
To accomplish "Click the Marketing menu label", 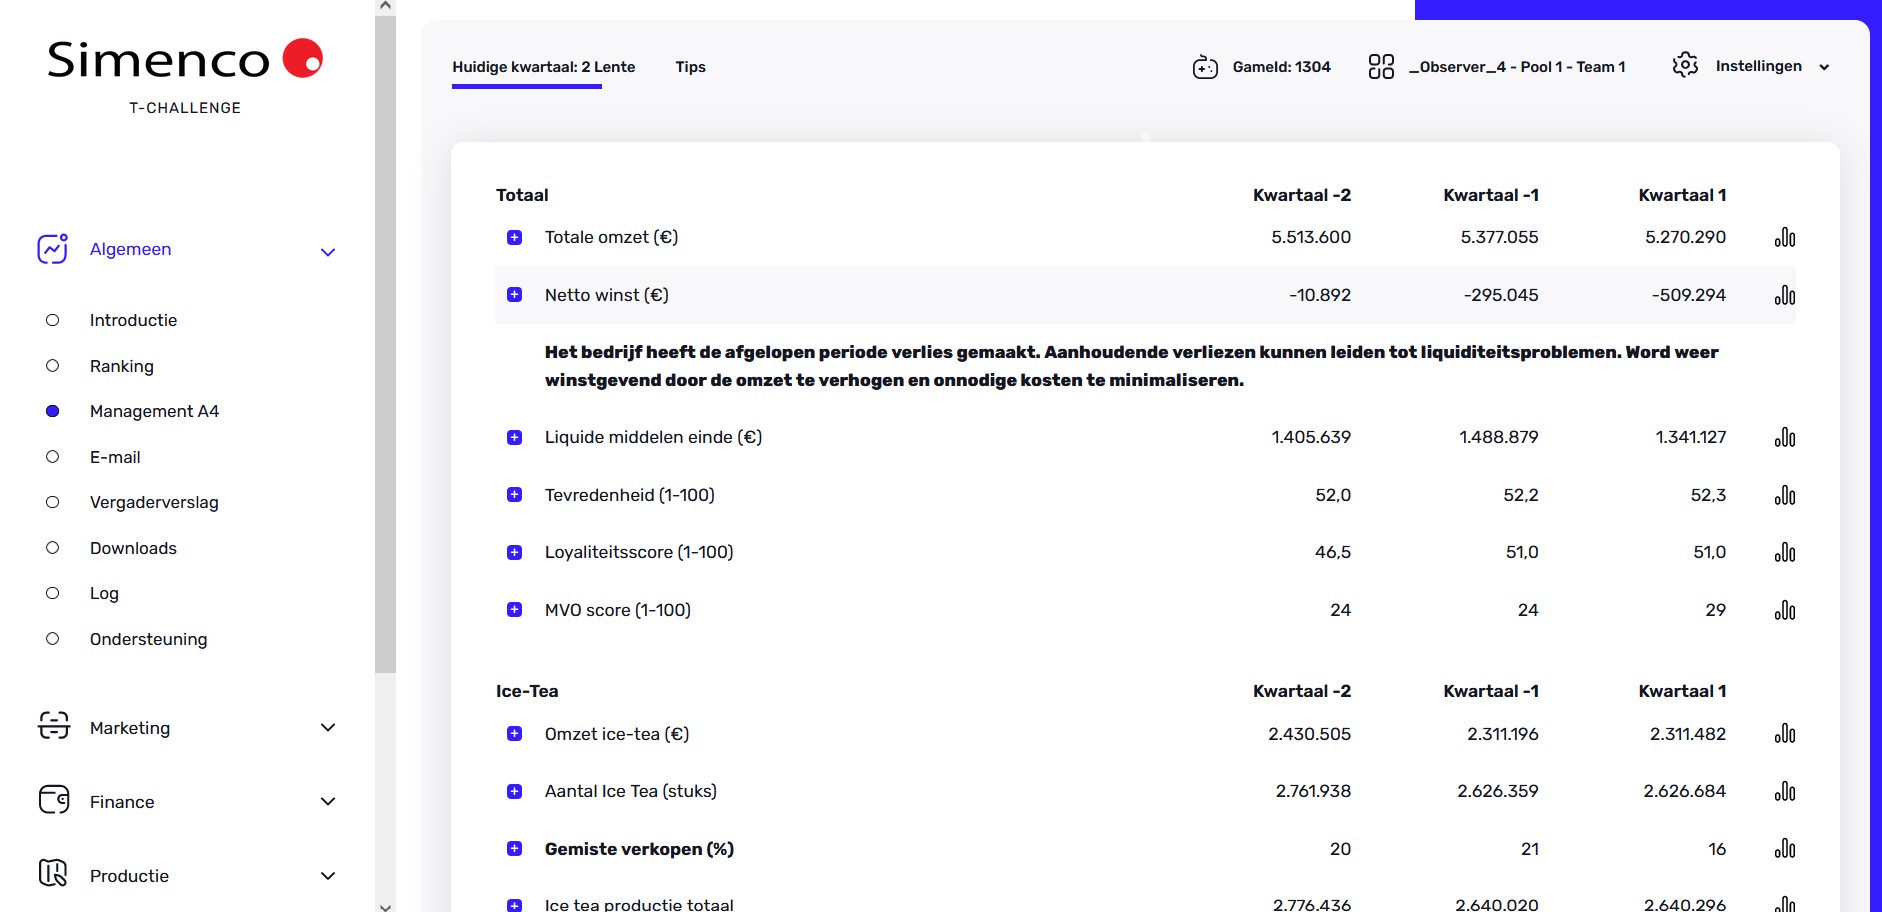I will pyautogui.click(x=130, y=728).
